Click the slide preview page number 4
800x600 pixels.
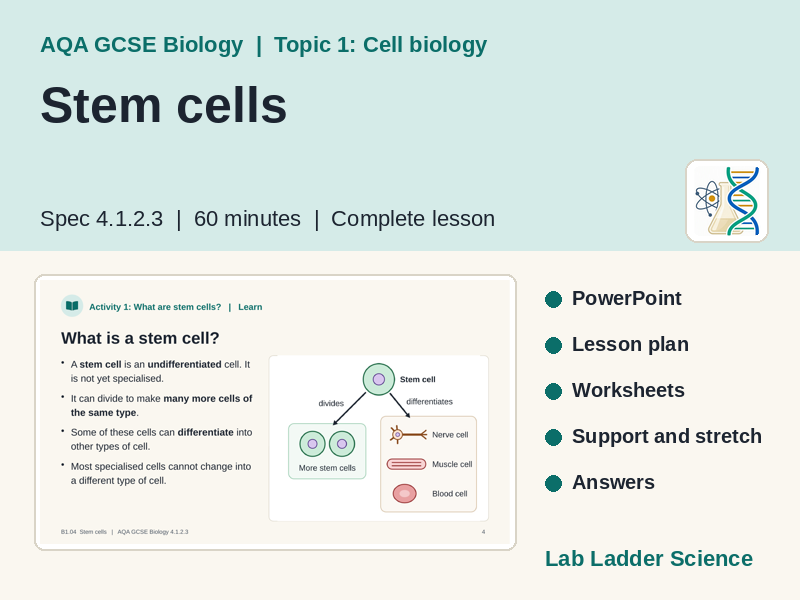[x=484, y=532]
